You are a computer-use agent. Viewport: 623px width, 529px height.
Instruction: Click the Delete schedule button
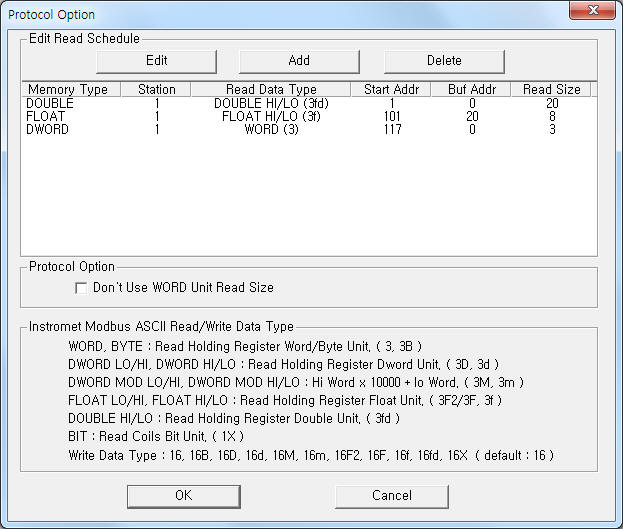coord(444,61)
